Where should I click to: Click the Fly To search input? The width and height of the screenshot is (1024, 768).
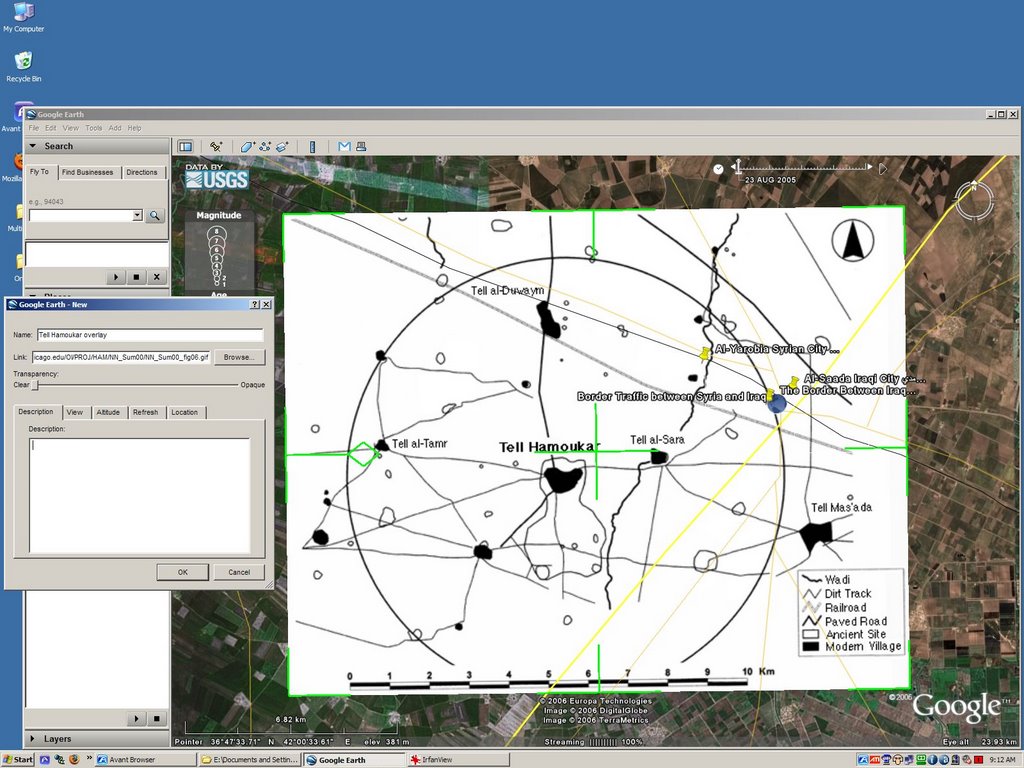click(x=81, y=216)
